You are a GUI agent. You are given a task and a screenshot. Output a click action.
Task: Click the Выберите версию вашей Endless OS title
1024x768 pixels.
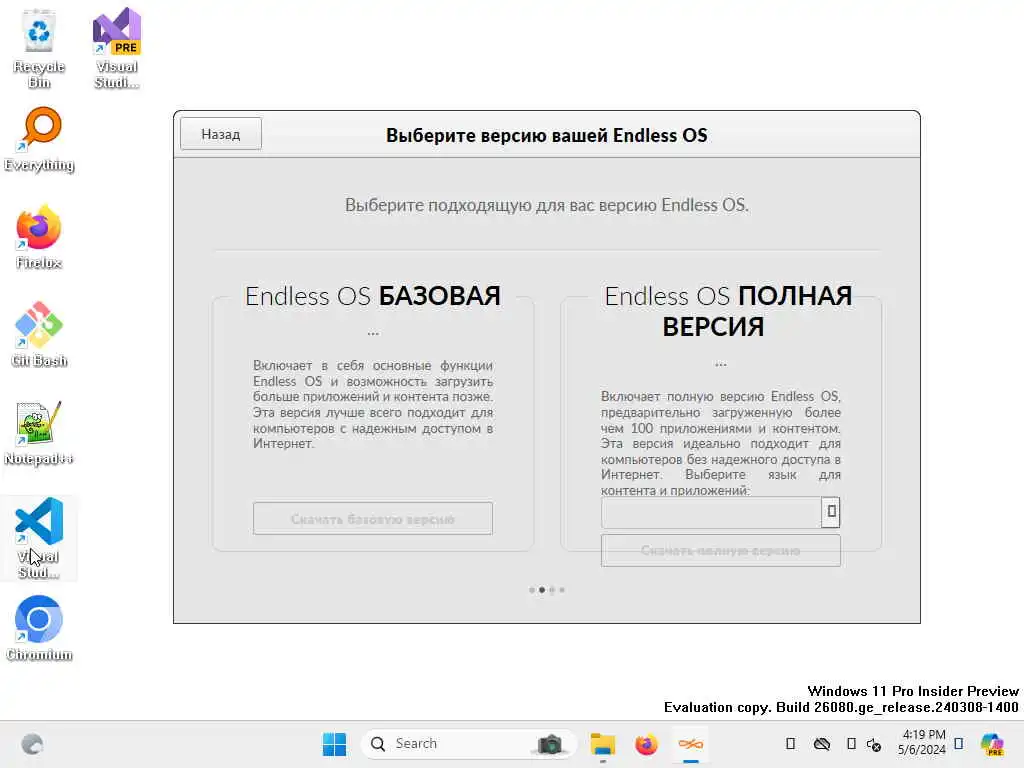click(x=547, y=135)
